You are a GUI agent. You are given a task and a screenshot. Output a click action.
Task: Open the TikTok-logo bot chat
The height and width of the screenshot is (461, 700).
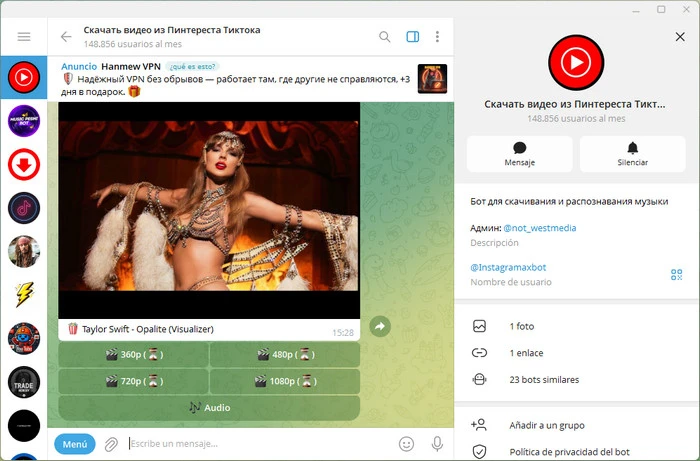[24, 208]
